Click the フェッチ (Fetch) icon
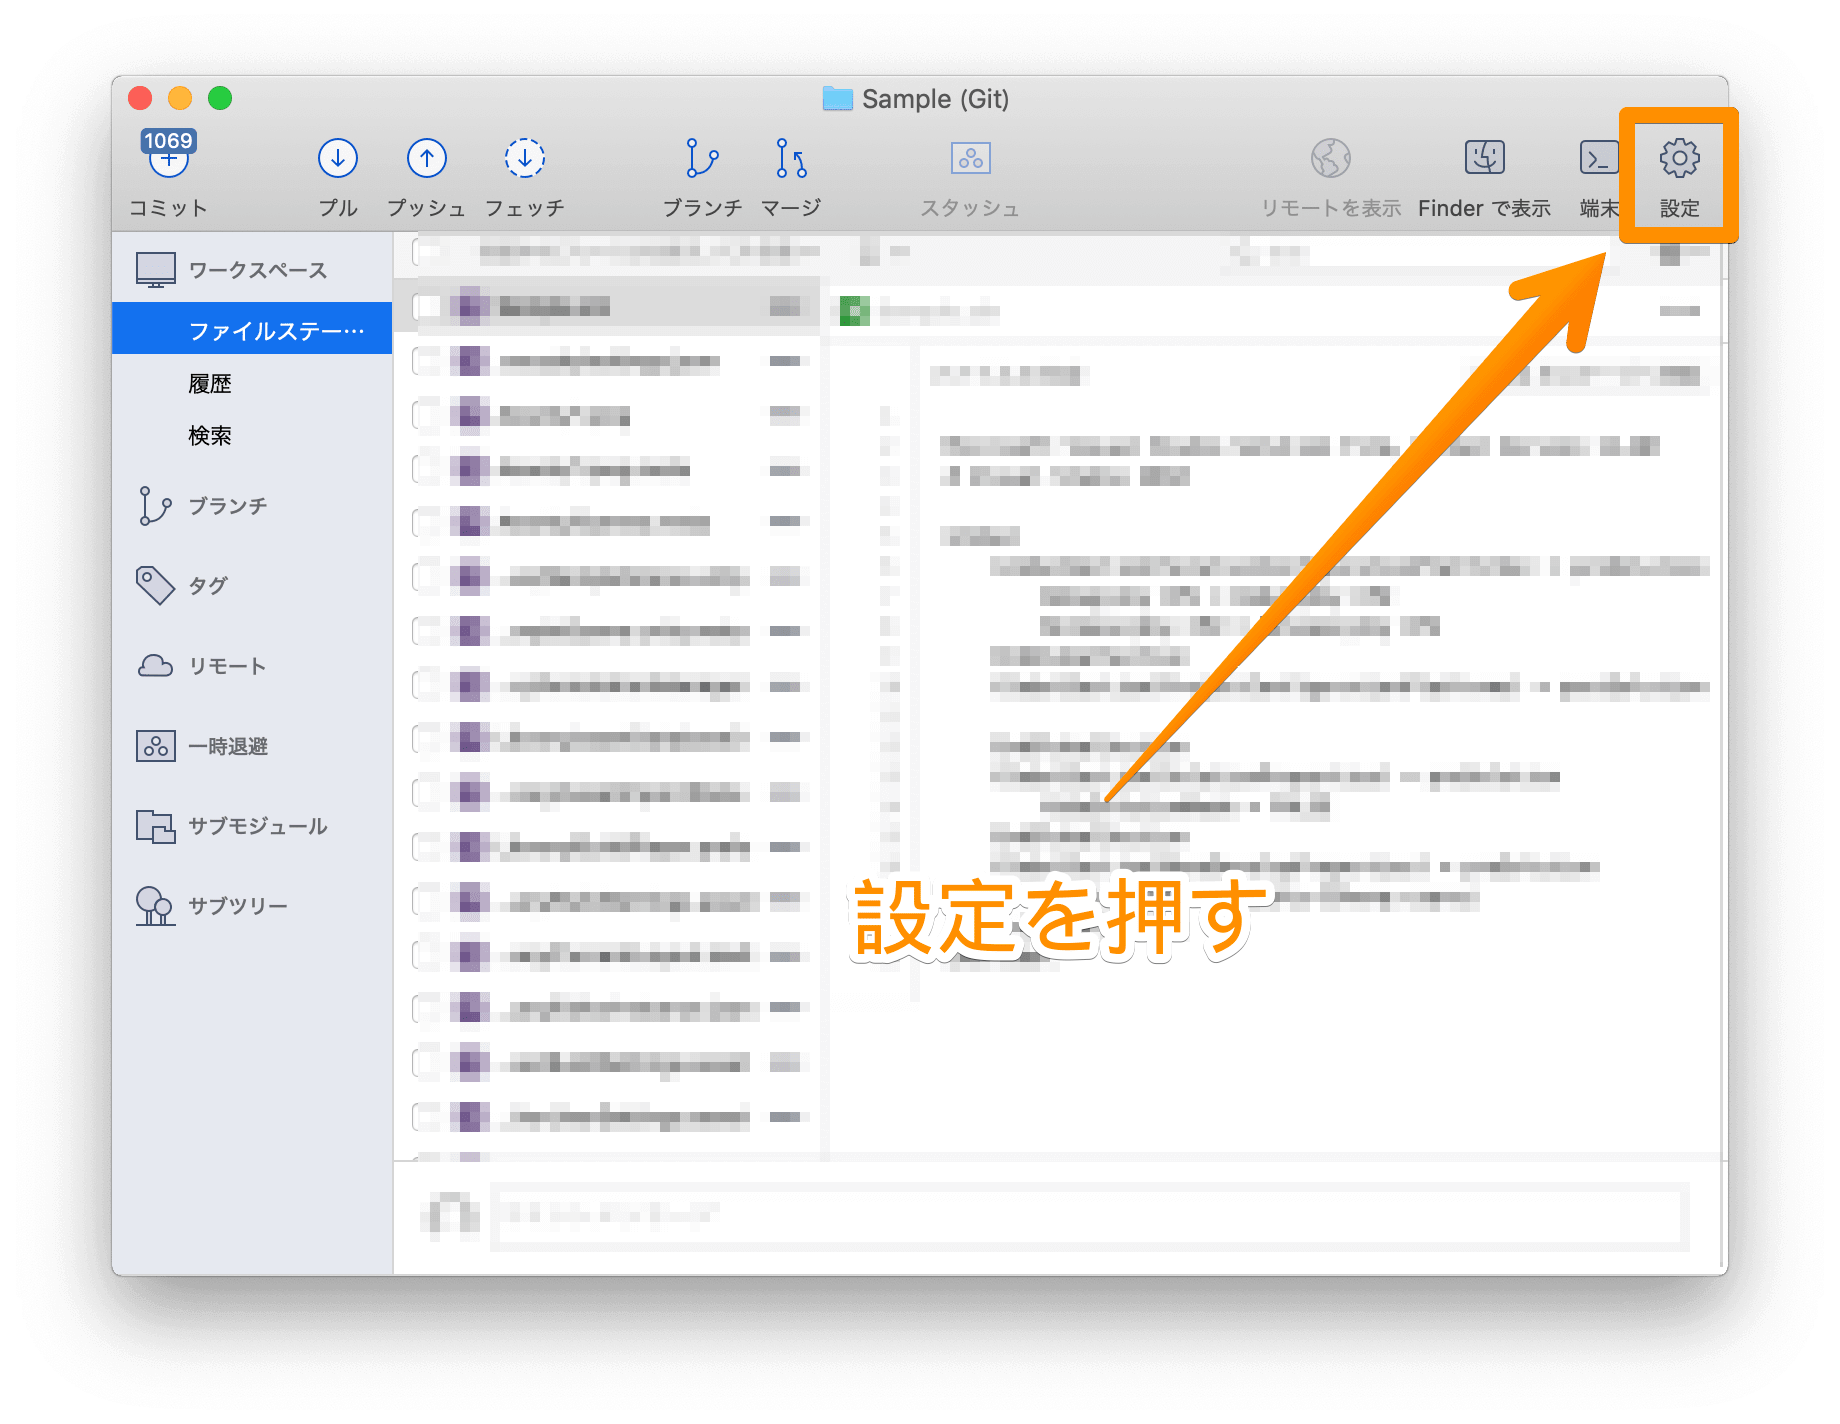Screen dimensions: 1840x1424 [x=524, y=158]
